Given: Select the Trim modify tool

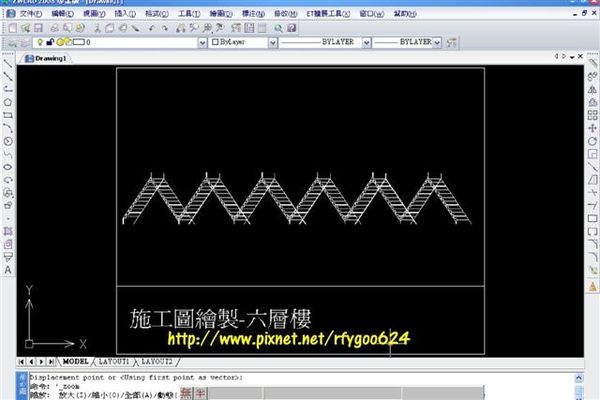Looking at the screenshot, I should tap(592, 193).
